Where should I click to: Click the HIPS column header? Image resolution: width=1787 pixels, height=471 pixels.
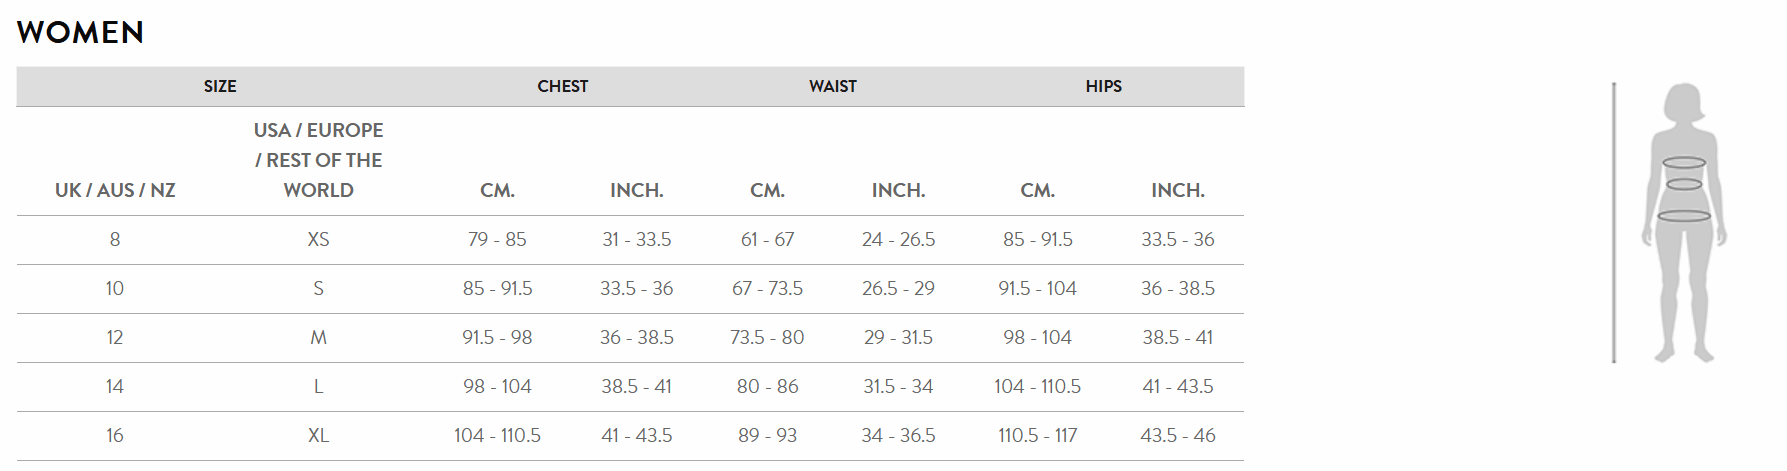1104,86
